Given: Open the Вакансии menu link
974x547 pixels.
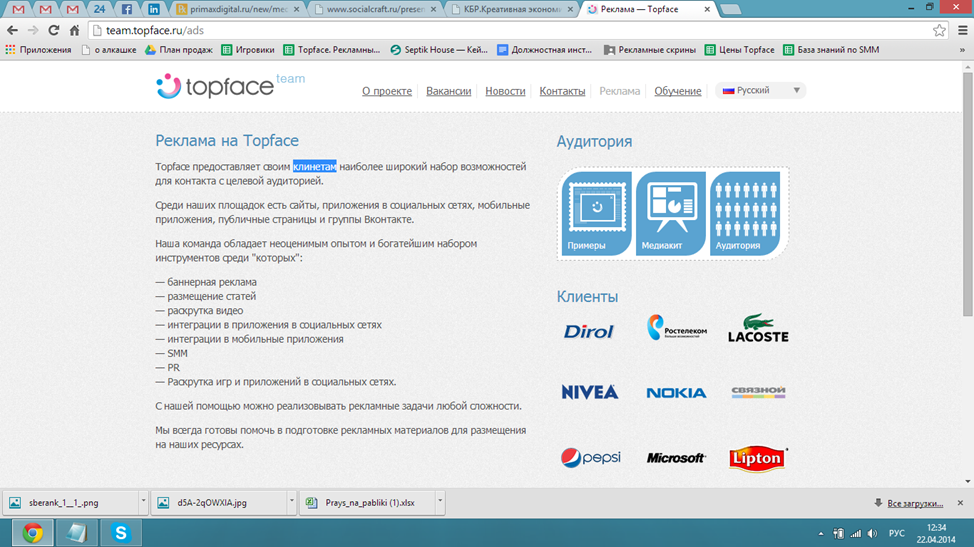Looking at the screenshot, I should (x=448, y=91).
